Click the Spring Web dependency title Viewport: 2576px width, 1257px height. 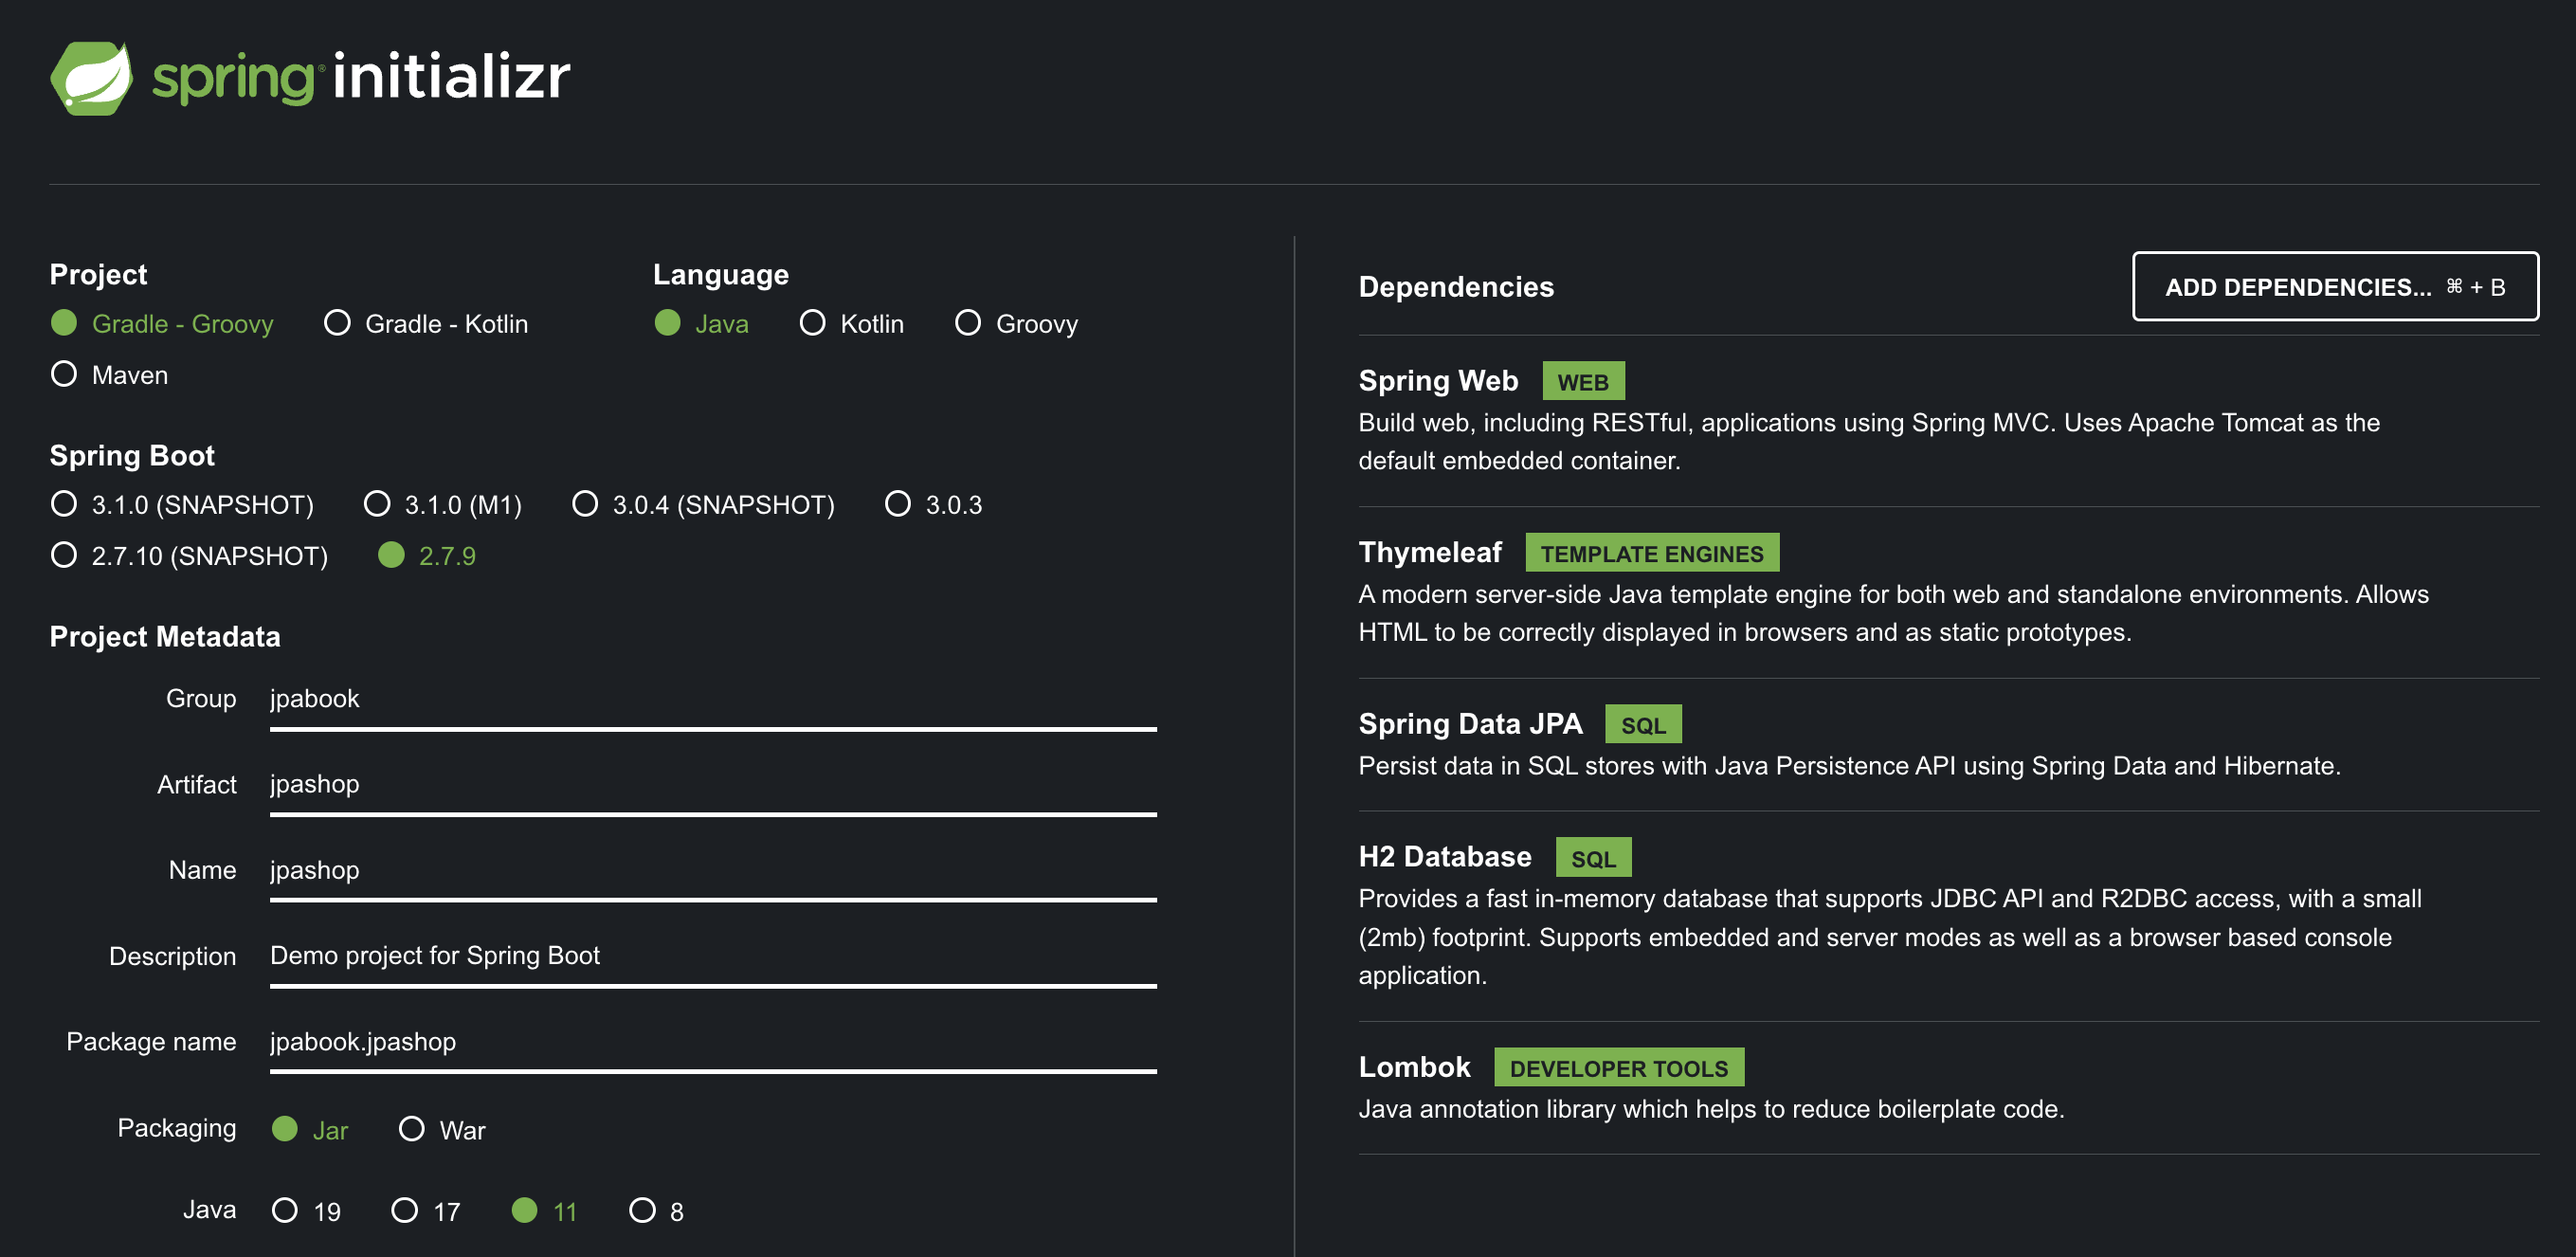tap(1438, 380)
